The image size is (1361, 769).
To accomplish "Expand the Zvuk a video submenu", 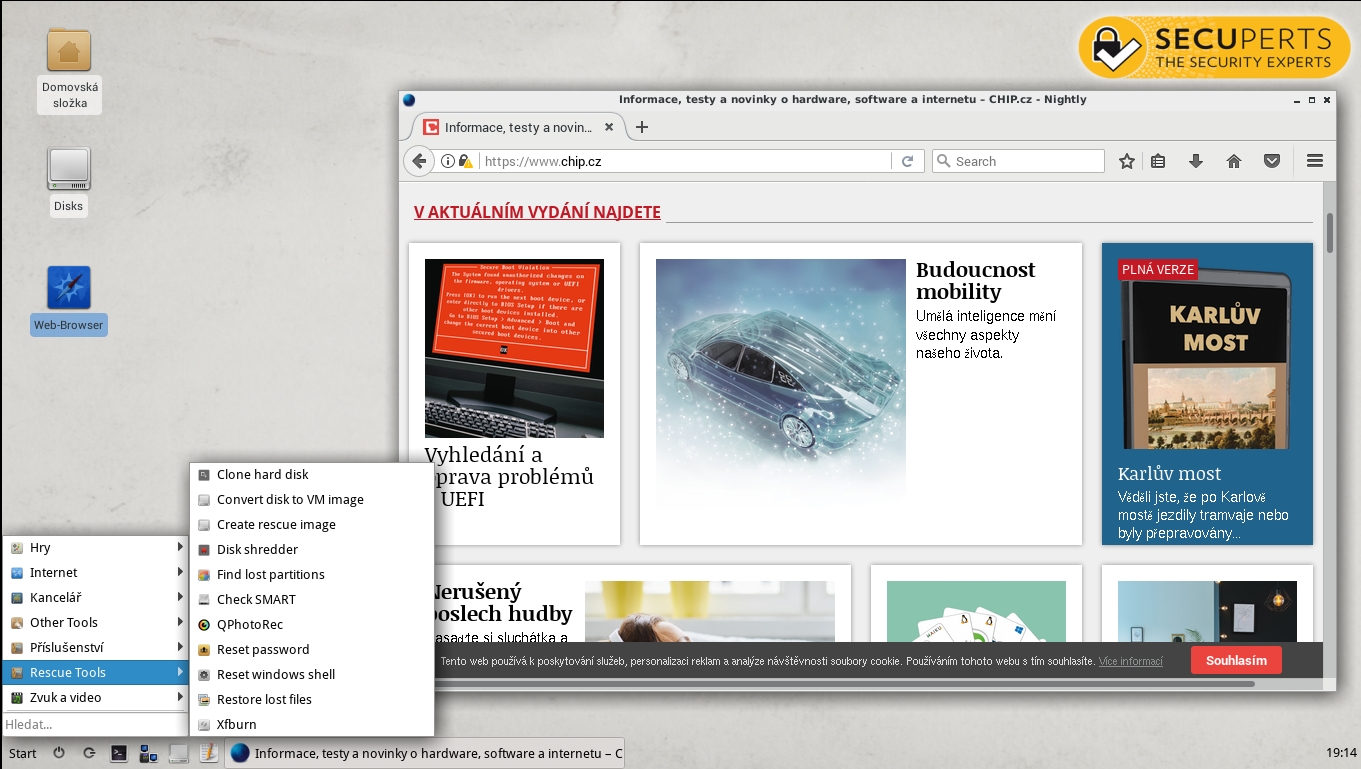I will pyautogui.click(x=96, y=697).
